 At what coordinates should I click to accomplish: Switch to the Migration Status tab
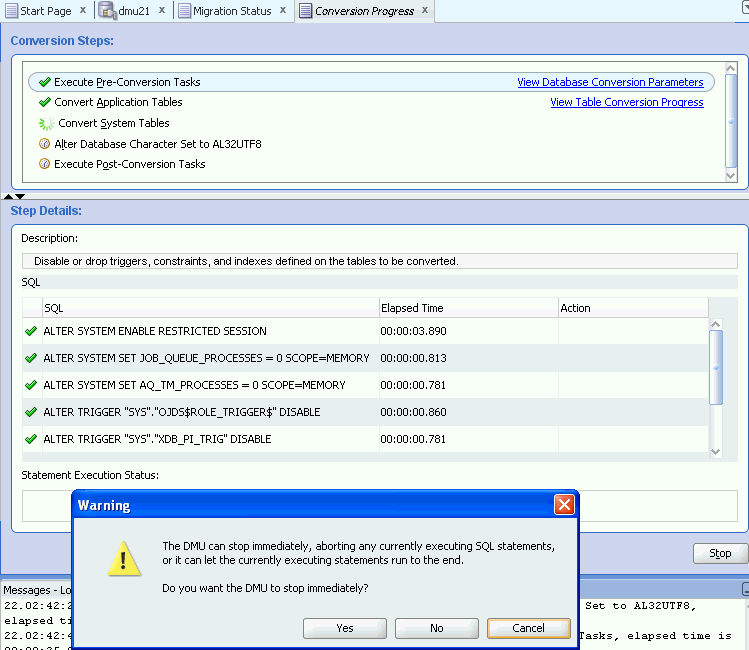[231, 11]
